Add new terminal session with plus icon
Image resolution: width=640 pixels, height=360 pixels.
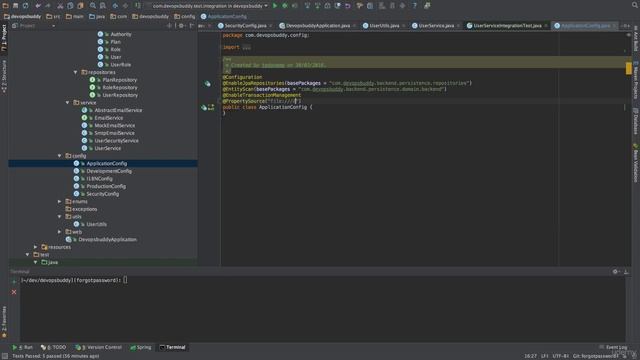click(x=14, y=282)
